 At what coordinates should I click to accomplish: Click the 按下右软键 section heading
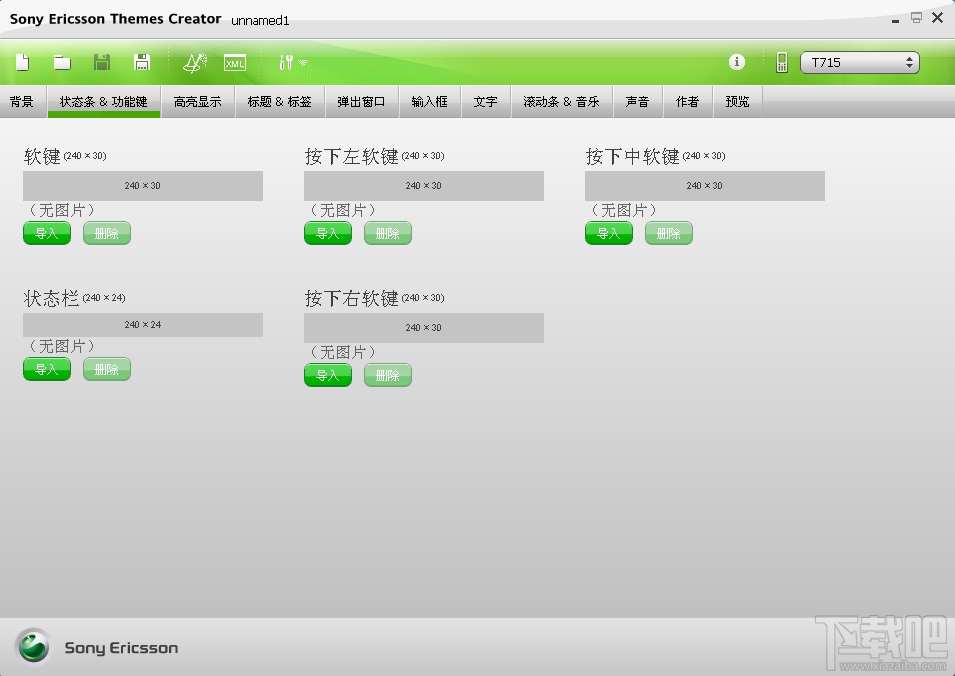coord(351,298)
